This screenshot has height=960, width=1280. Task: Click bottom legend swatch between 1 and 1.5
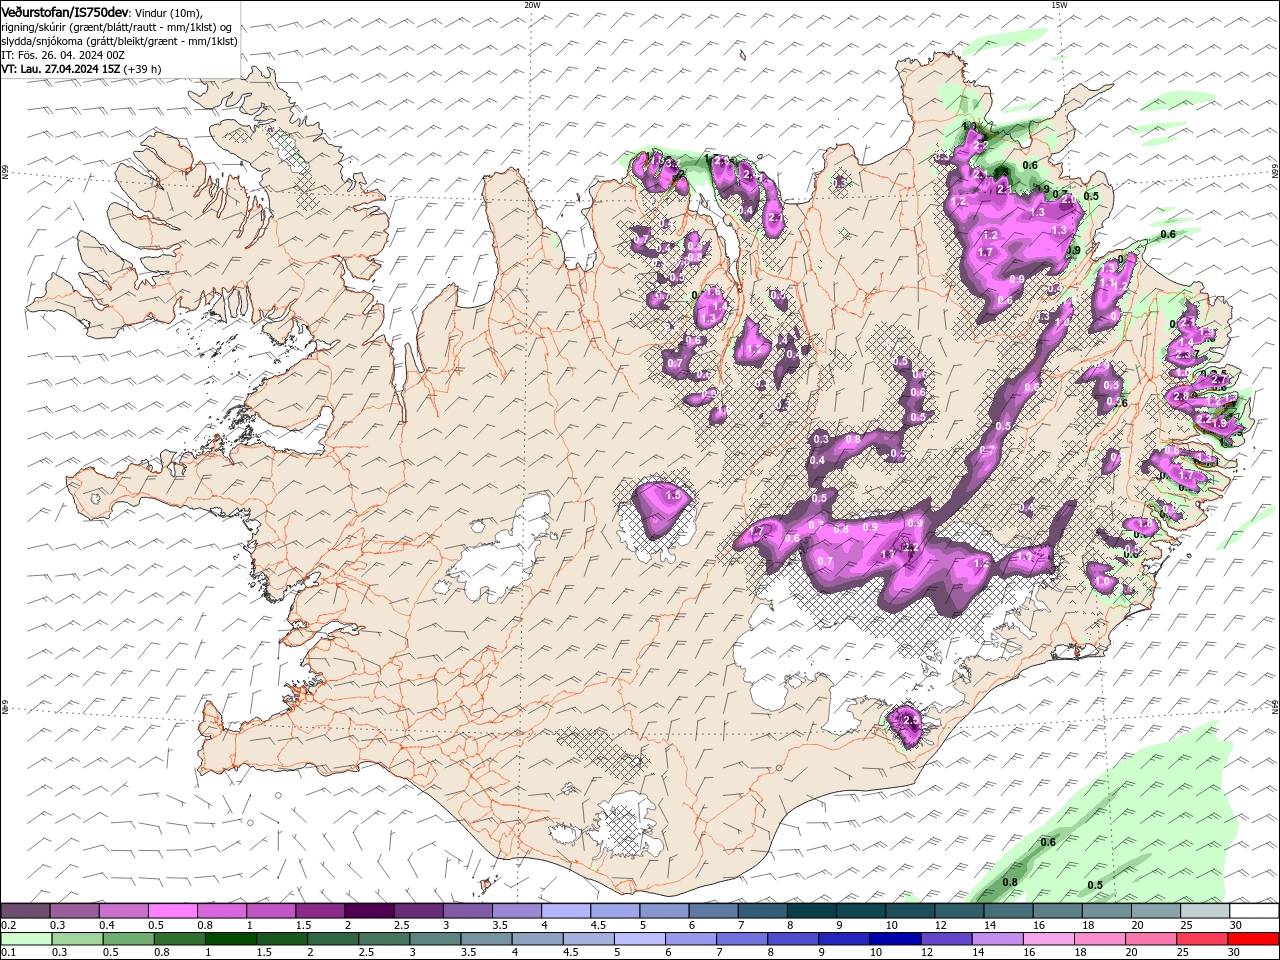pos(230,939)
